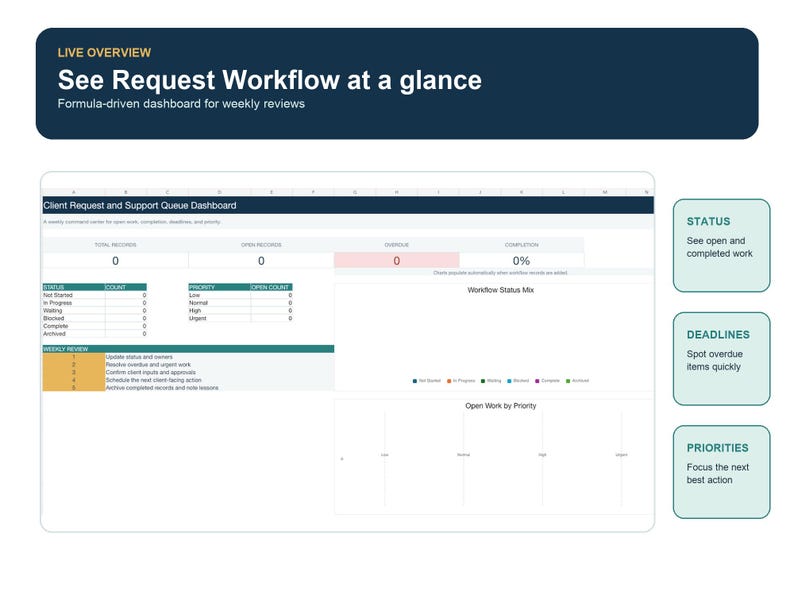Click the TOTAL RECORDS value cell
Image resolution: width=794 pixels, height=596 pixels.
(x=115, y=261)
